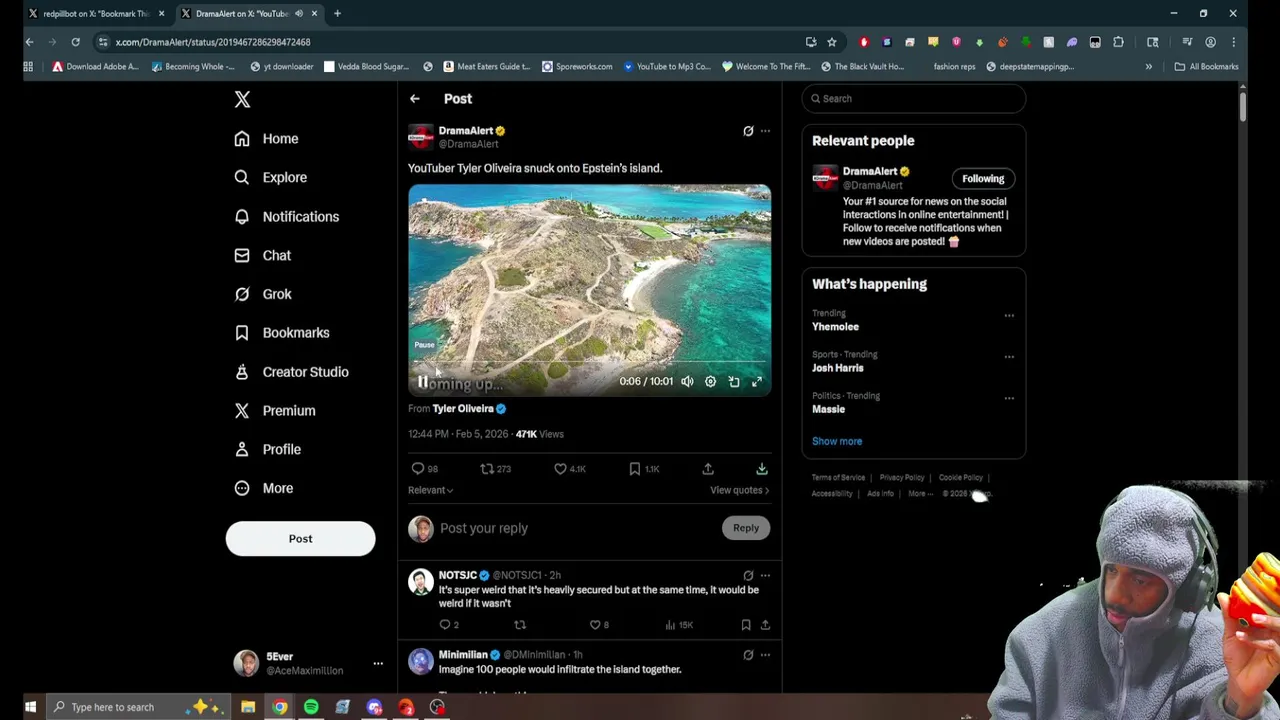1280x720 pixels.
Task: Open Notifications in the X sidebar
Action: [286, 216]
